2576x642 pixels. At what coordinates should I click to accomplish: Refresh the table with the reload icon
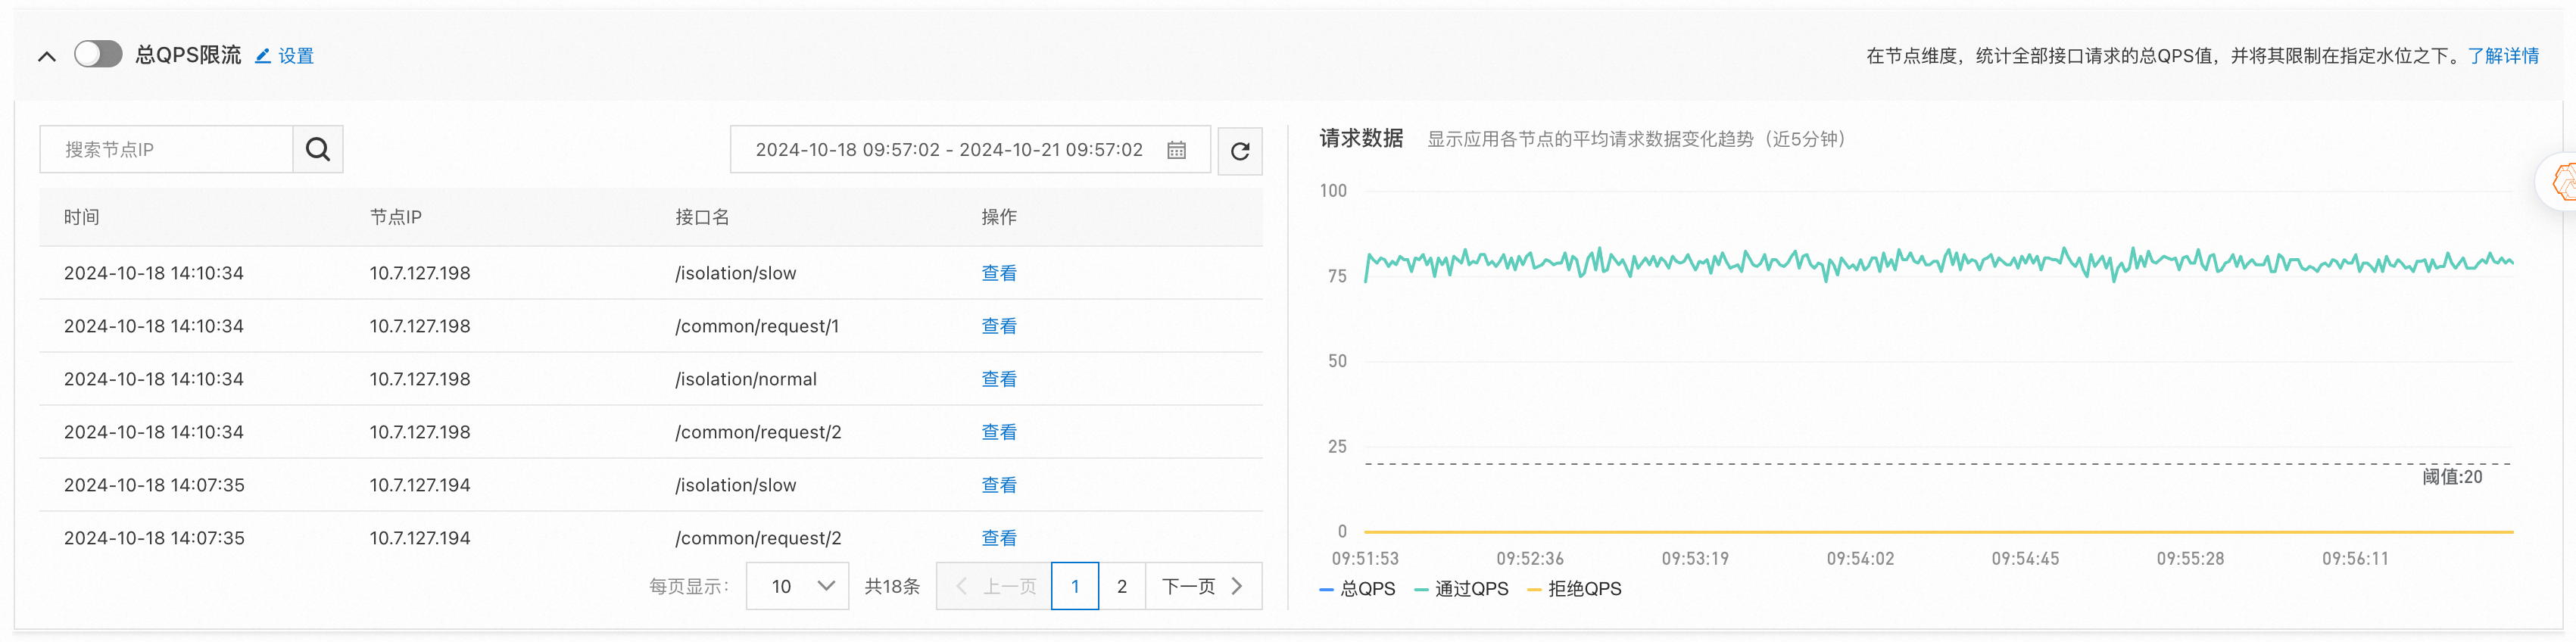coord(1240,151)
